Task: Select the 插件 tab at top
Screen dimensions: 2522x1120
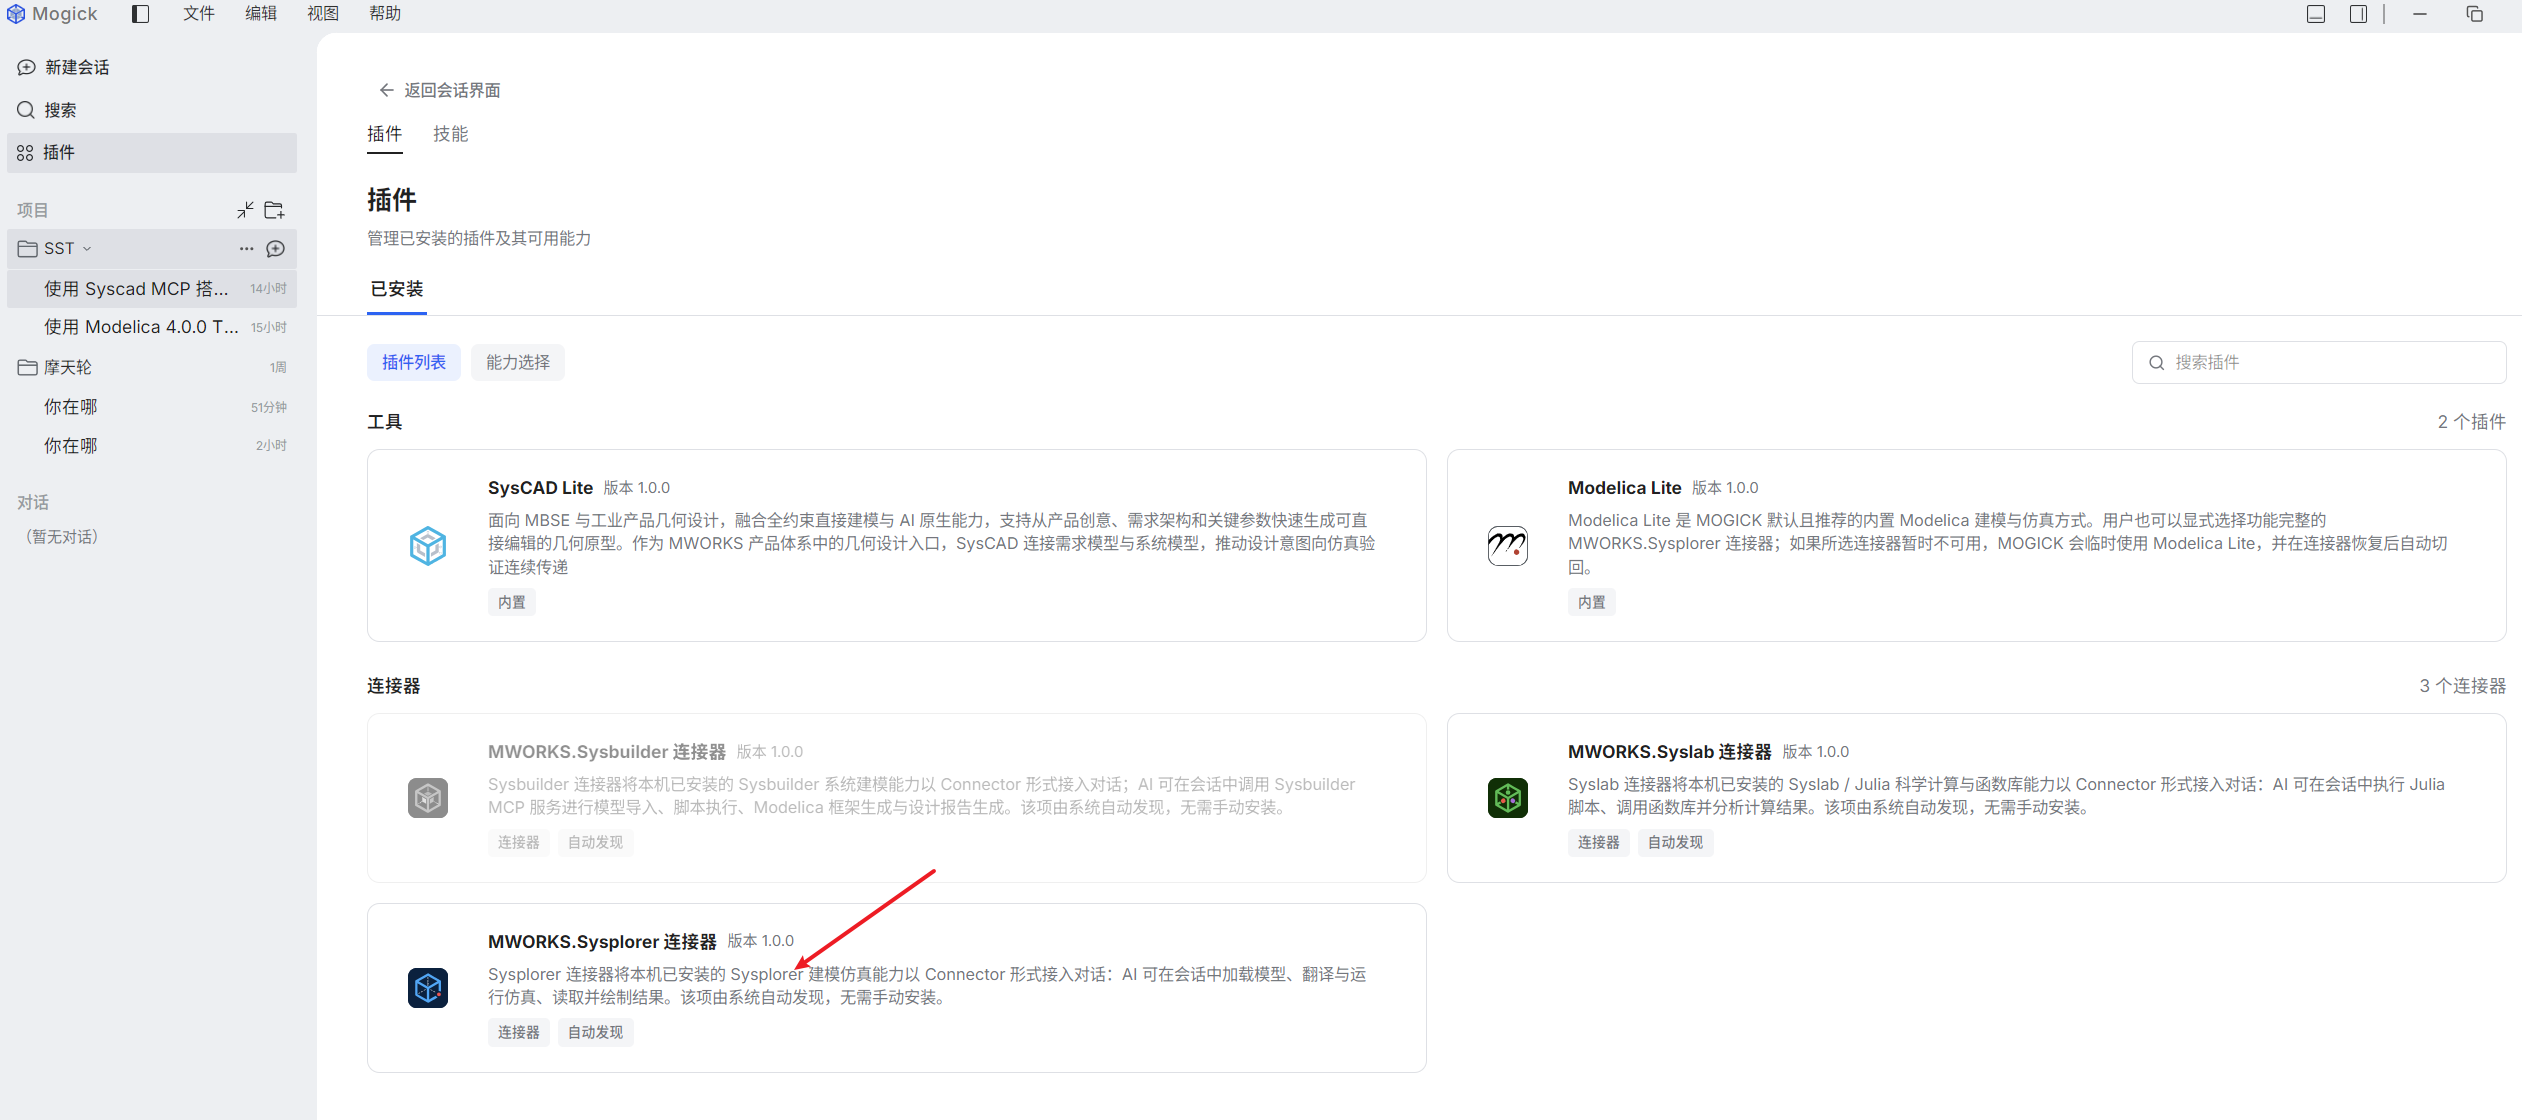Action: [385, 134]
